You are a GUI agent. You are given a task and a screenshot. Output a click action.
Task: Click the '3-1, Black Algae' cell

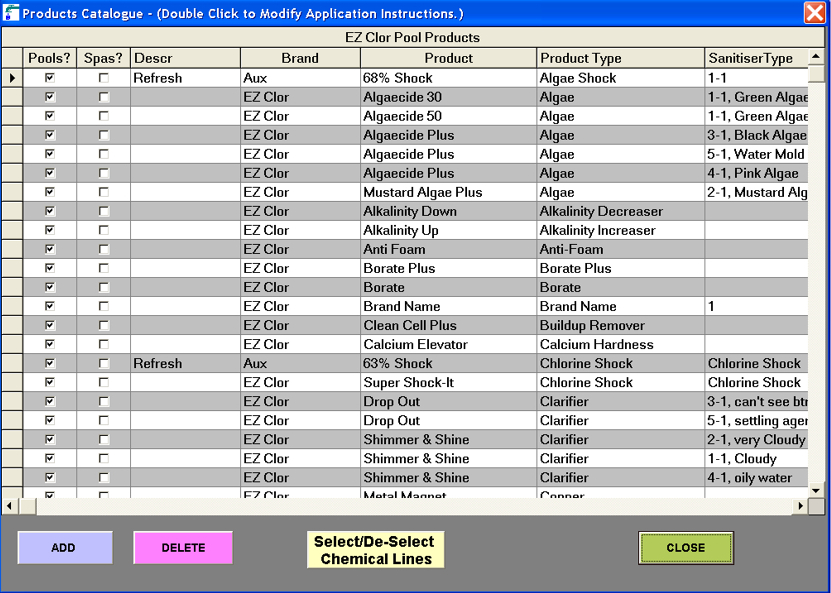[x=756, y=135]
